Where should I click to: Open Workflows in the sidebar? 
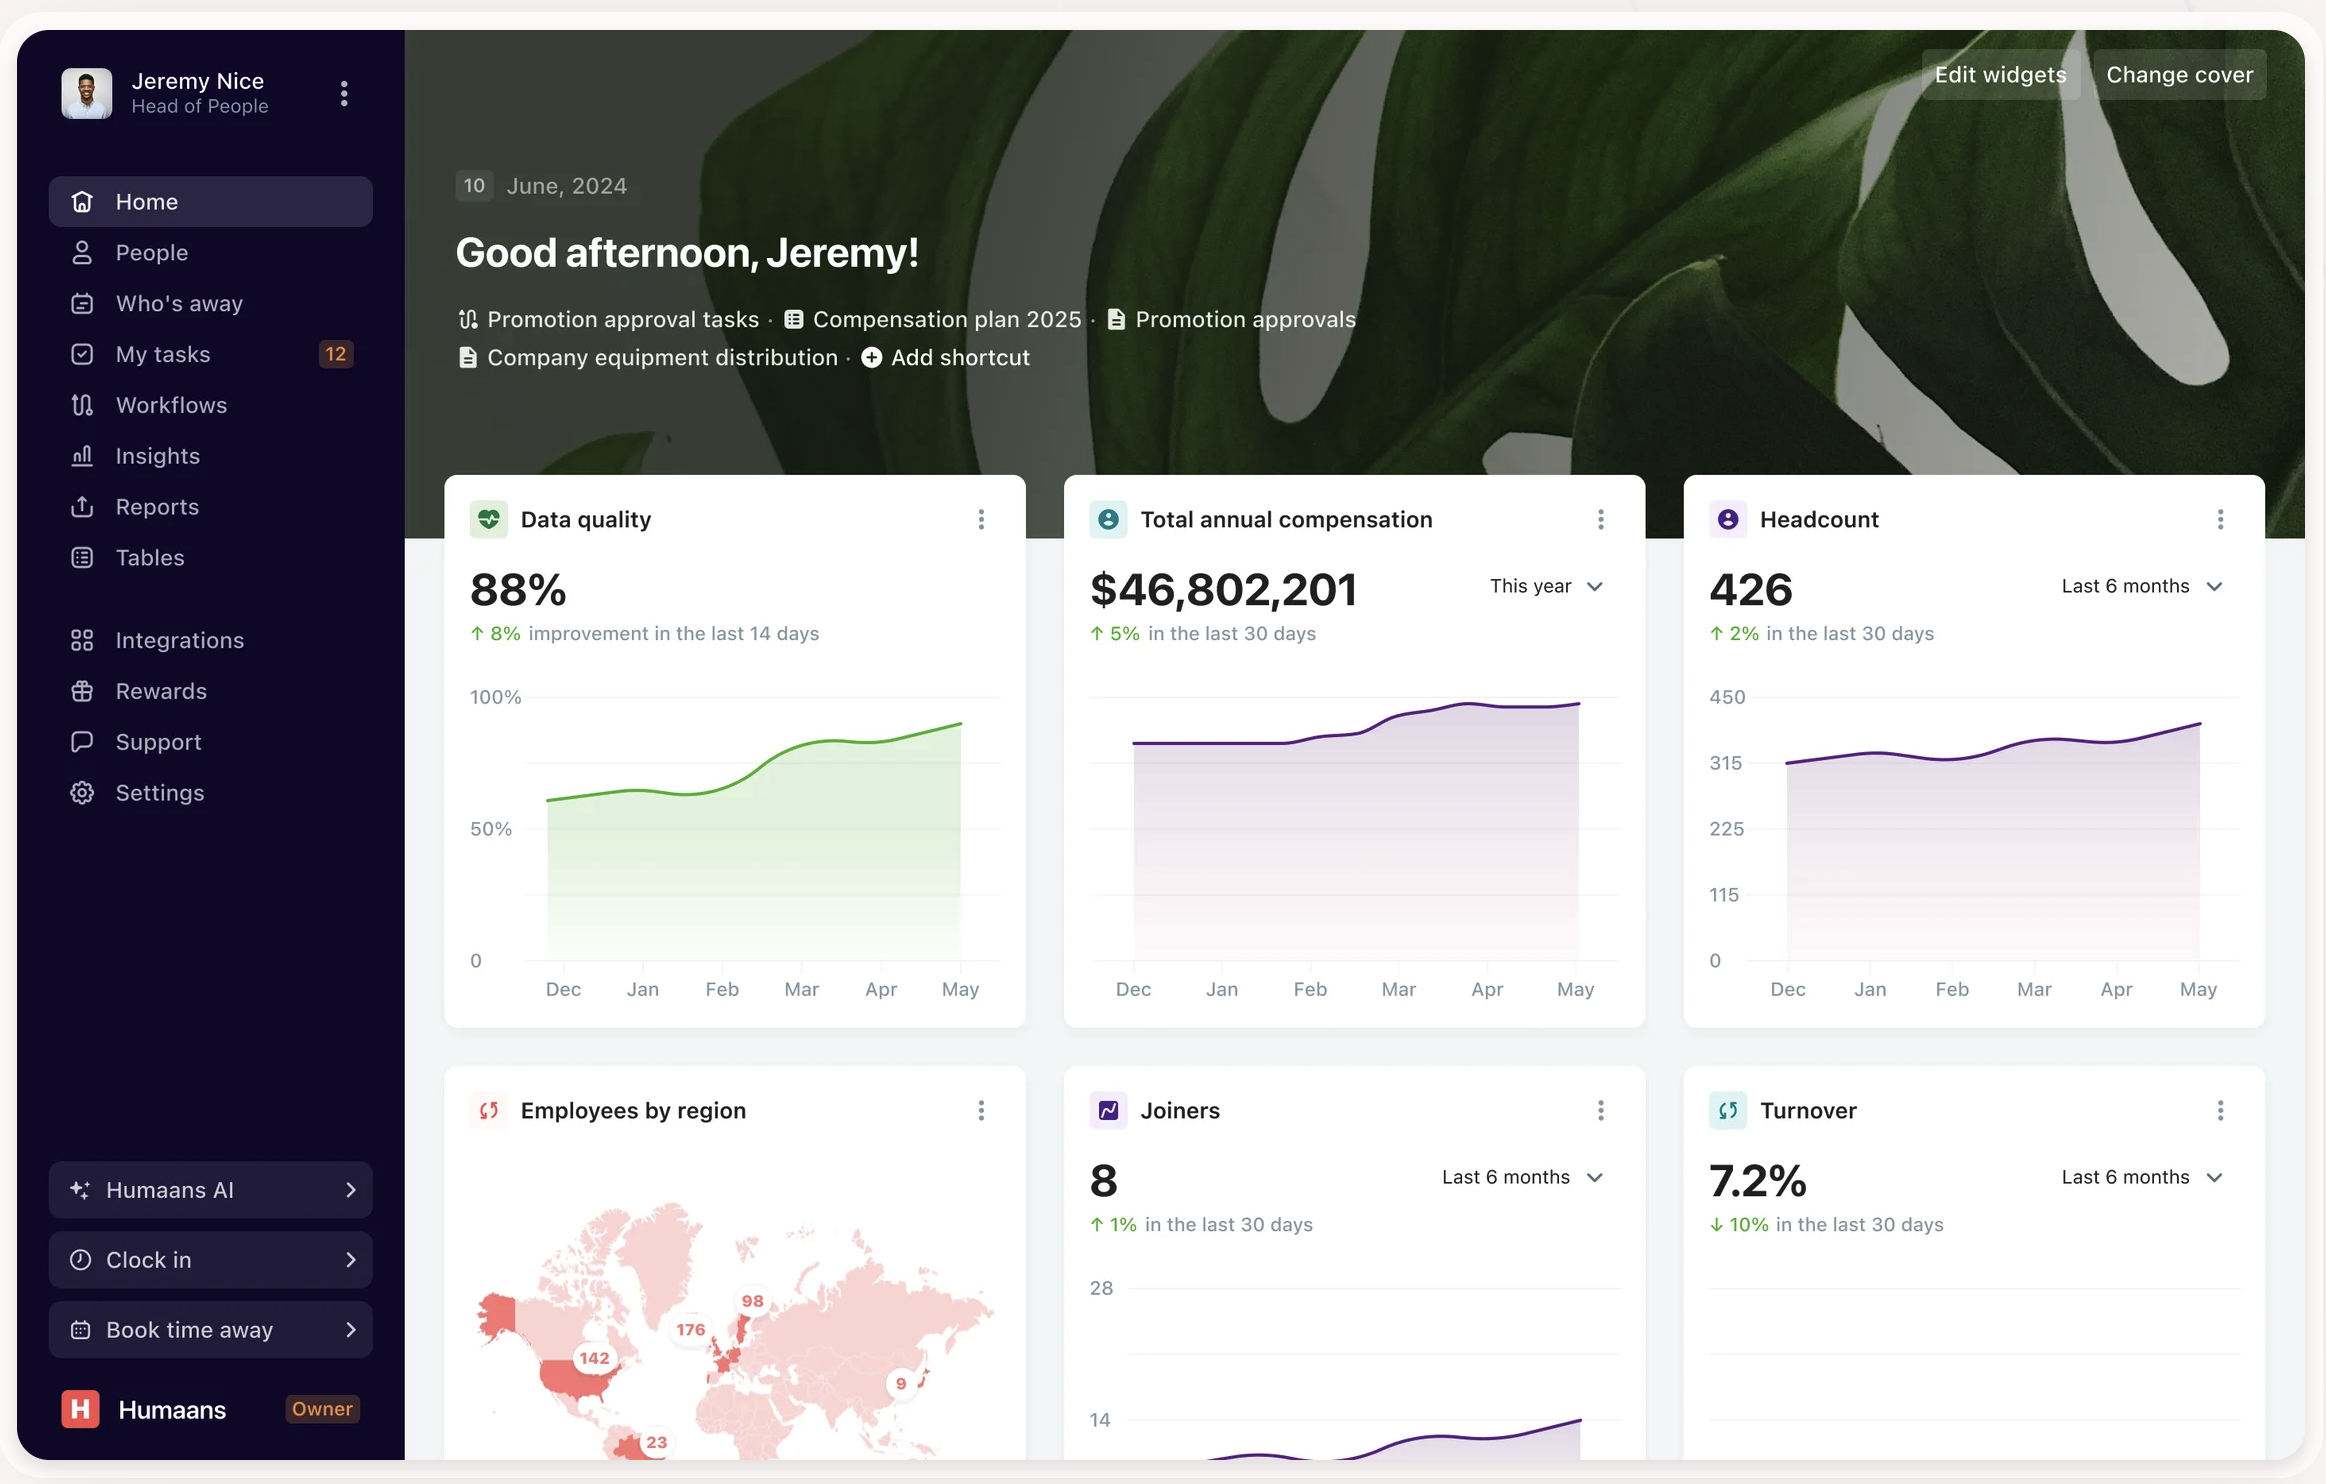[x=210, y=405]
